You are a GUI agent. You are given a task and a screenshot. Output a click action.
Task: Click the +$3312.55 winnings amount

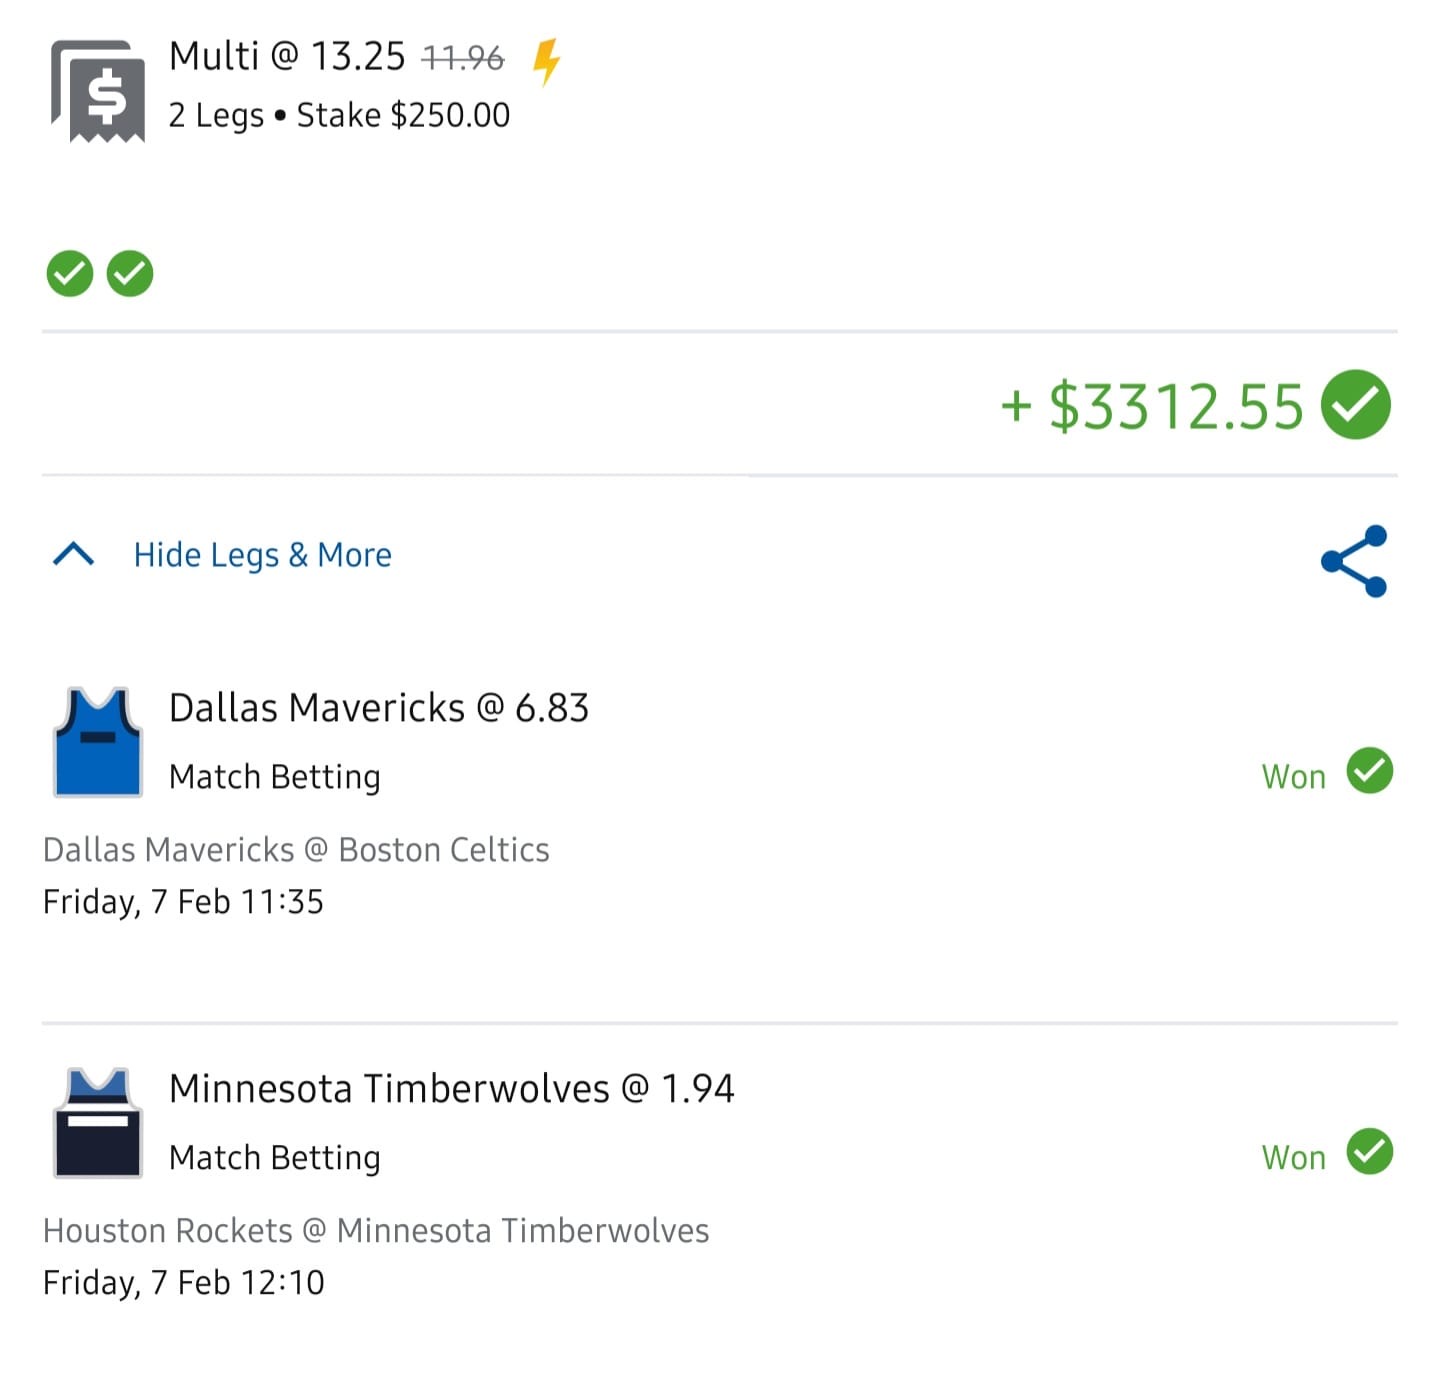(1153, 407)
